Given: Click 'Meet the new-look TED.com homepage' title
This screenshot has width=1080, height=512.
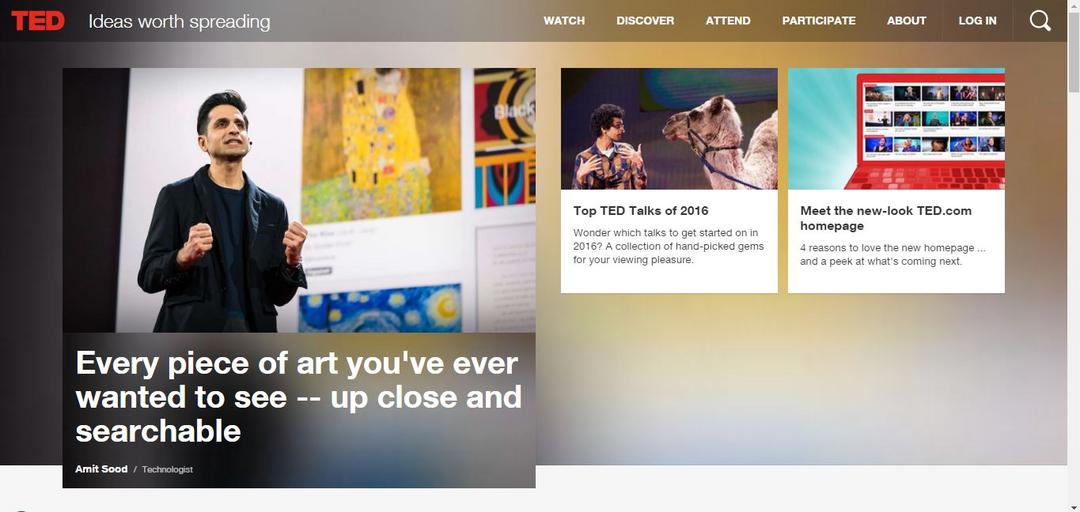Looking at the screenshot, I should (886, 218).
